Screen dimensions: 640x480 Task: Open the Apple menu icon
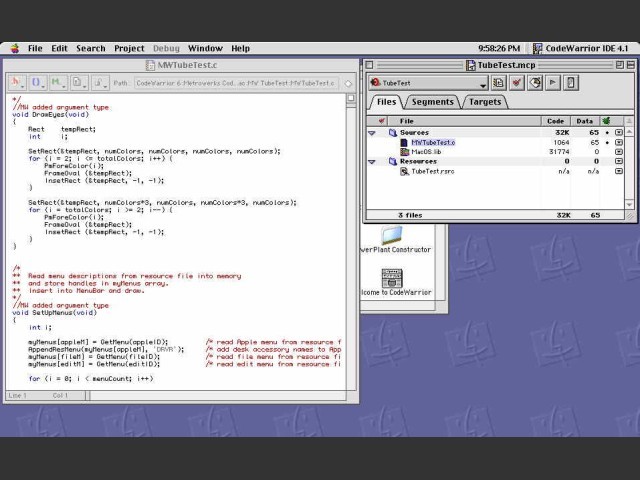click(14, 48)
